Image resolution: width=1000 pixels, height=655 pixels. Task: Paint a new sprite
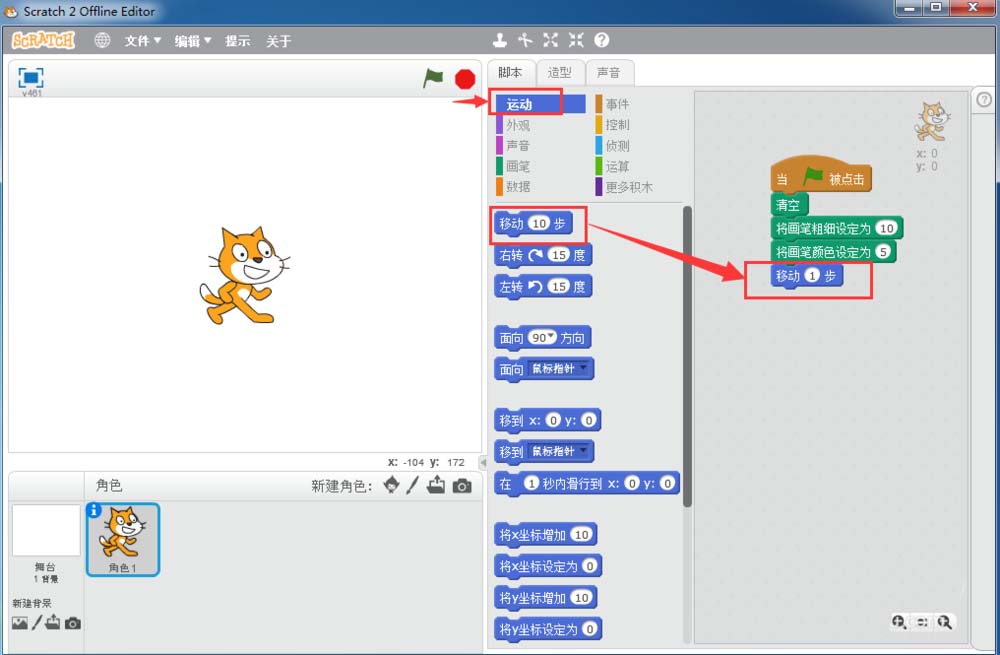pyautogui.click(x=413, y=485)
